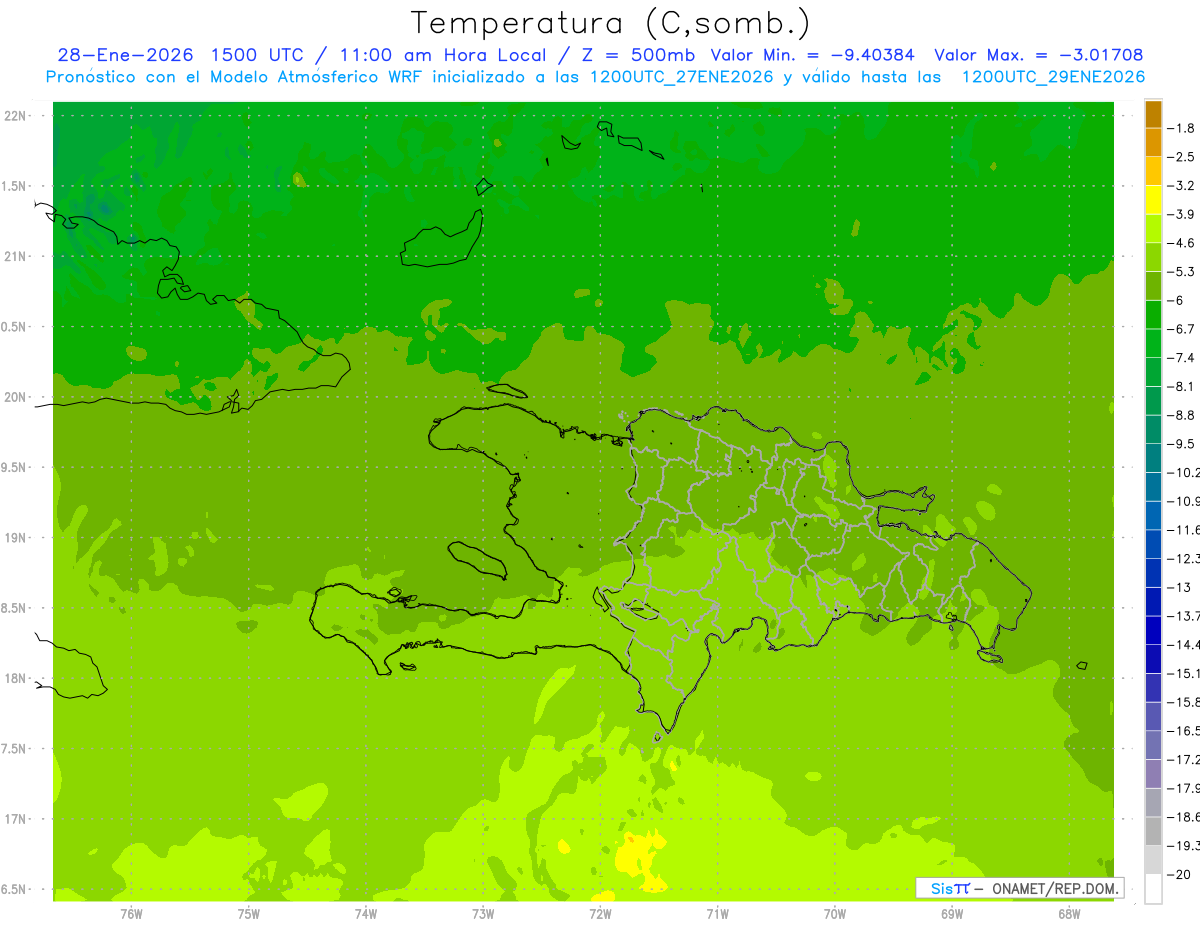Click the "-1.8" color scale value

tap(1181, 128)
